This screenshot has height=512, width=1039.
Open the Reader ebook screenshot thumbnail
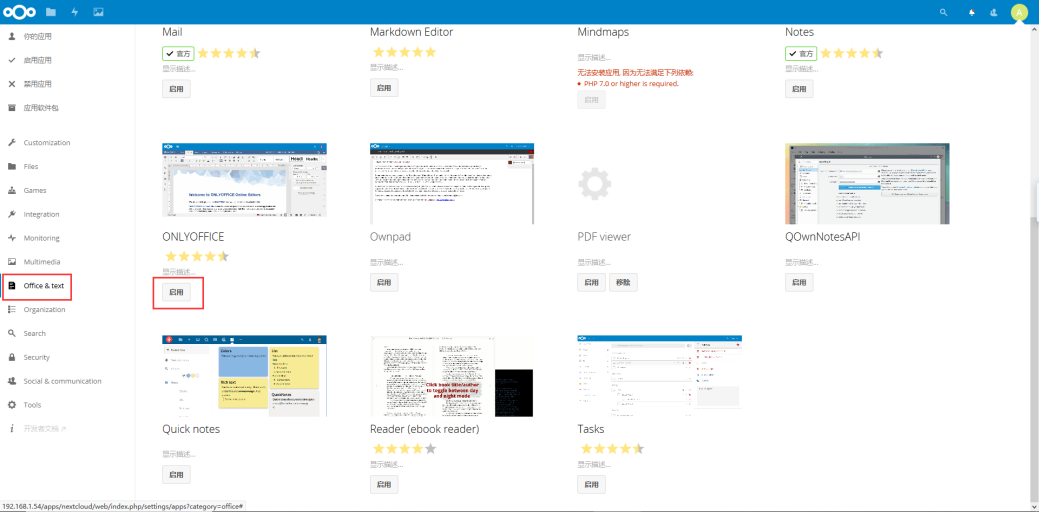tap(451, 376)
